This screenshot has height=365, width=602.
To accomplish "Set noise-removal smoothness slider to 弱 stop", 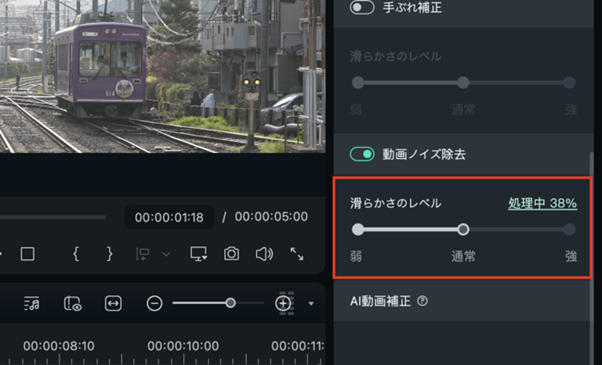I will point(358,230).
